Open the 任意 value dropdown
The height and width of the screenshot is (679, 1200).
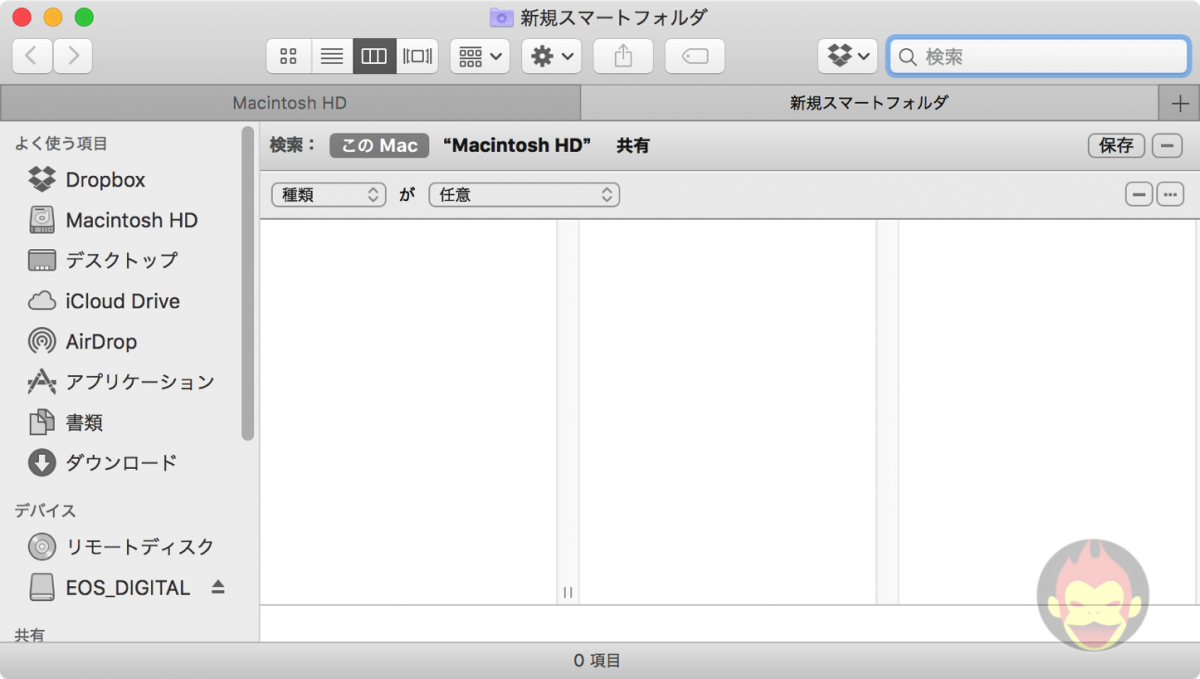[523, 194]
